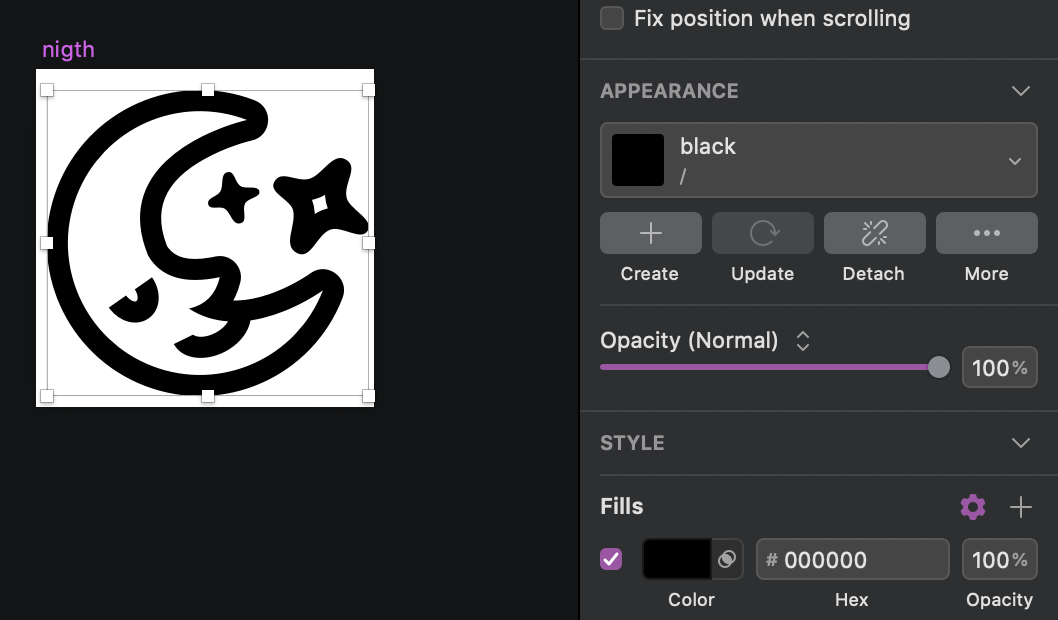
Task: Add a new fill with the plus icon
Action: [x=1021, y=507]
